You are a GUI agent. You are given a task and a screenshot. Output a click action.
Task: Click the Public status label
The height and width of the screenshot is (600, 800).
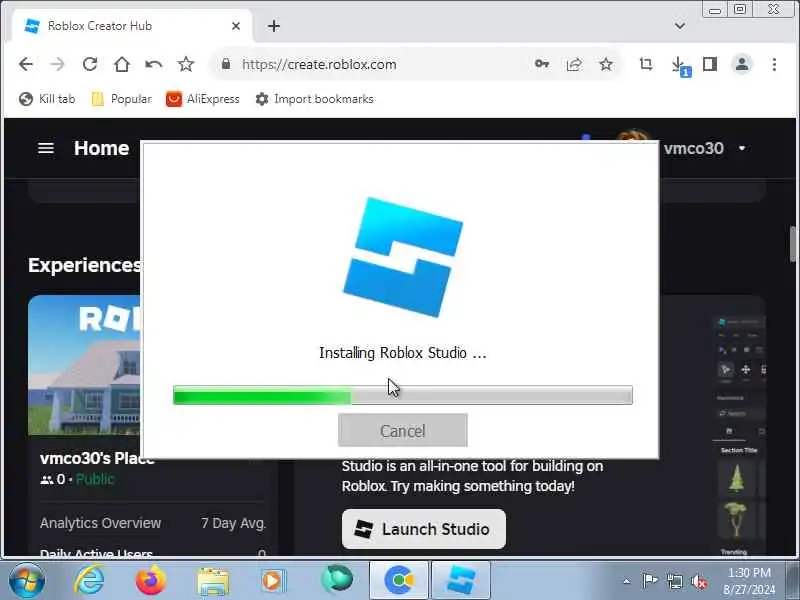coord(95,479)
